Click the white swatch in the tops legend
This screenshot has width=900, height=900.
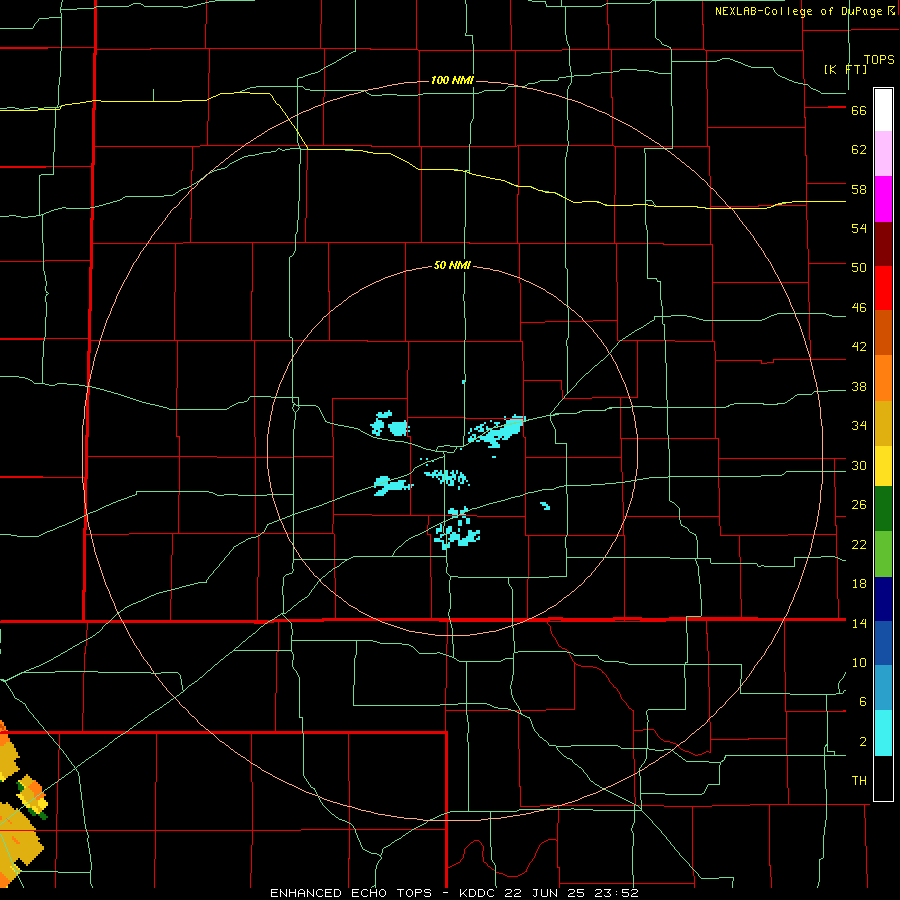[x=883, y=110]
